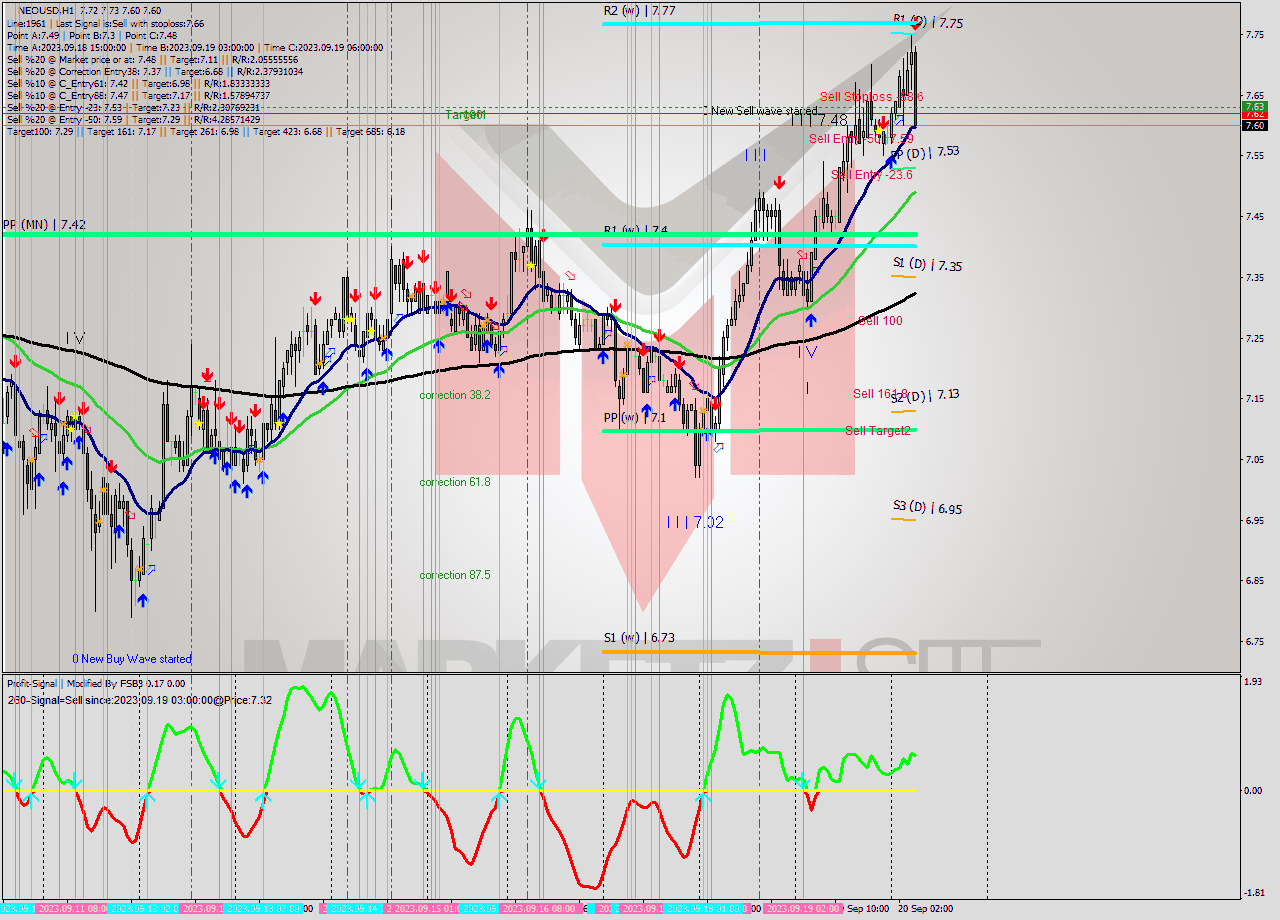Select the 'PP (MN) | 7.42' monthly pivot label

44,225
